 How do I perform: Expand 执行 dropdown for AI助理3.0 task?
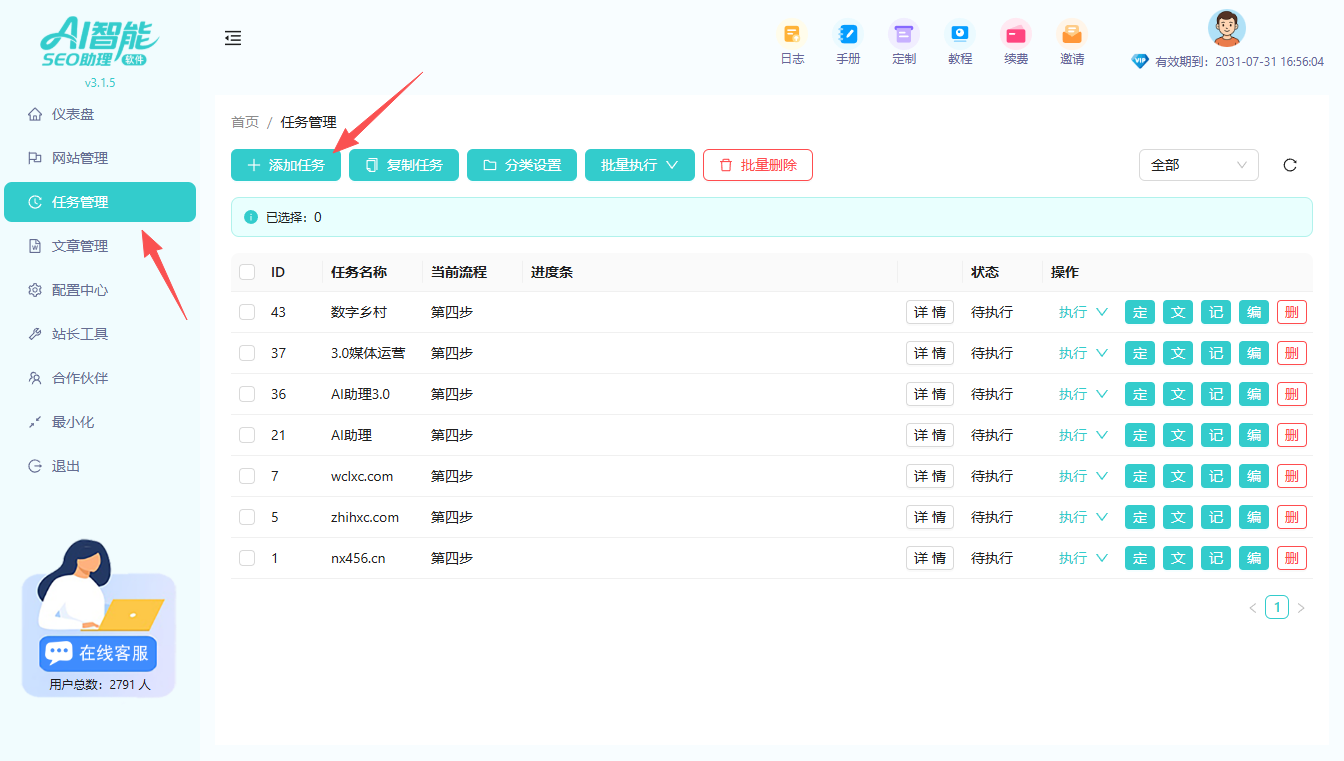pyautogui.click(x=1083, y=394)
